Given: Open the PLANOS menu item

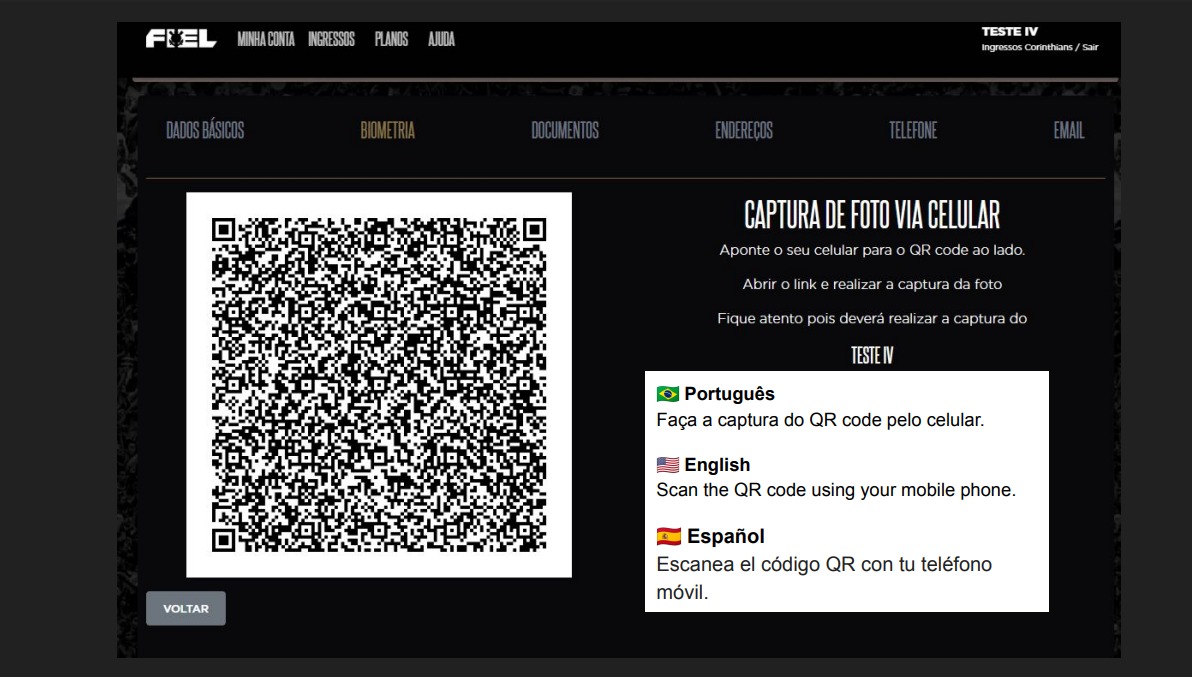Looking at the screenshot, I should coord(391,40).
